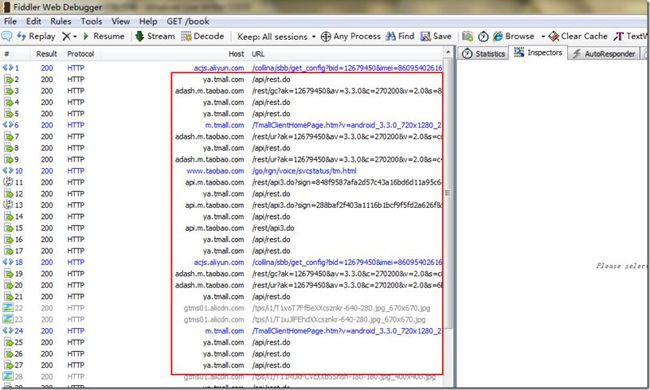Click the TmallClientHomePage URL in session 6
This screenshot has height=390, width=650.
(347, 125)
